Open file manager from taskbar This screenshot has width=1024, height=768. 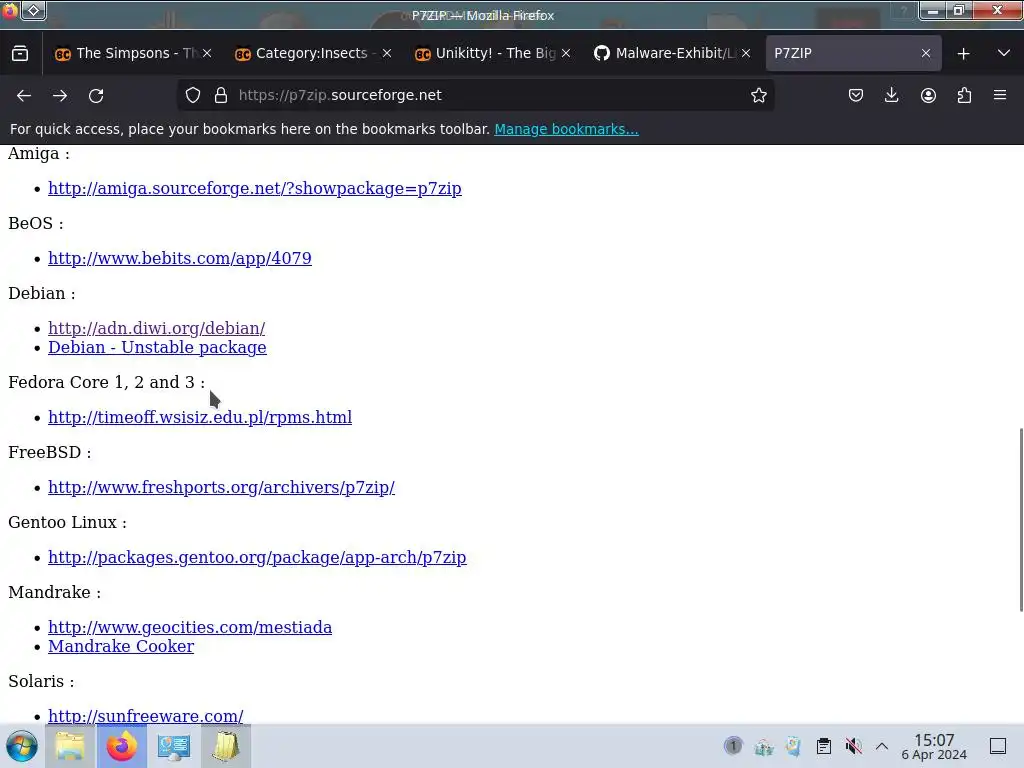click(x=70, y=746)
